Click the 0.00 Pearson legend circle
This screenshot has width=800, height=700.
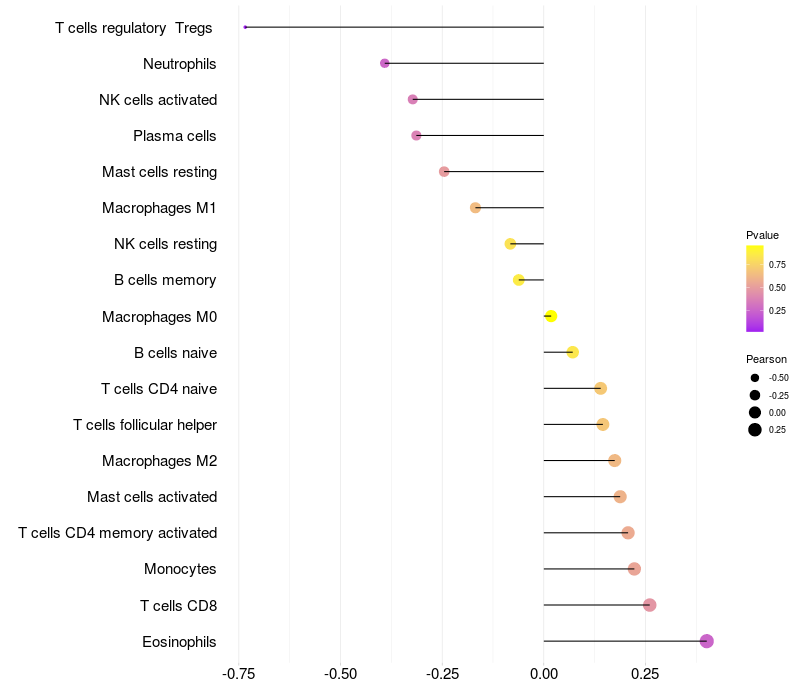755,412
